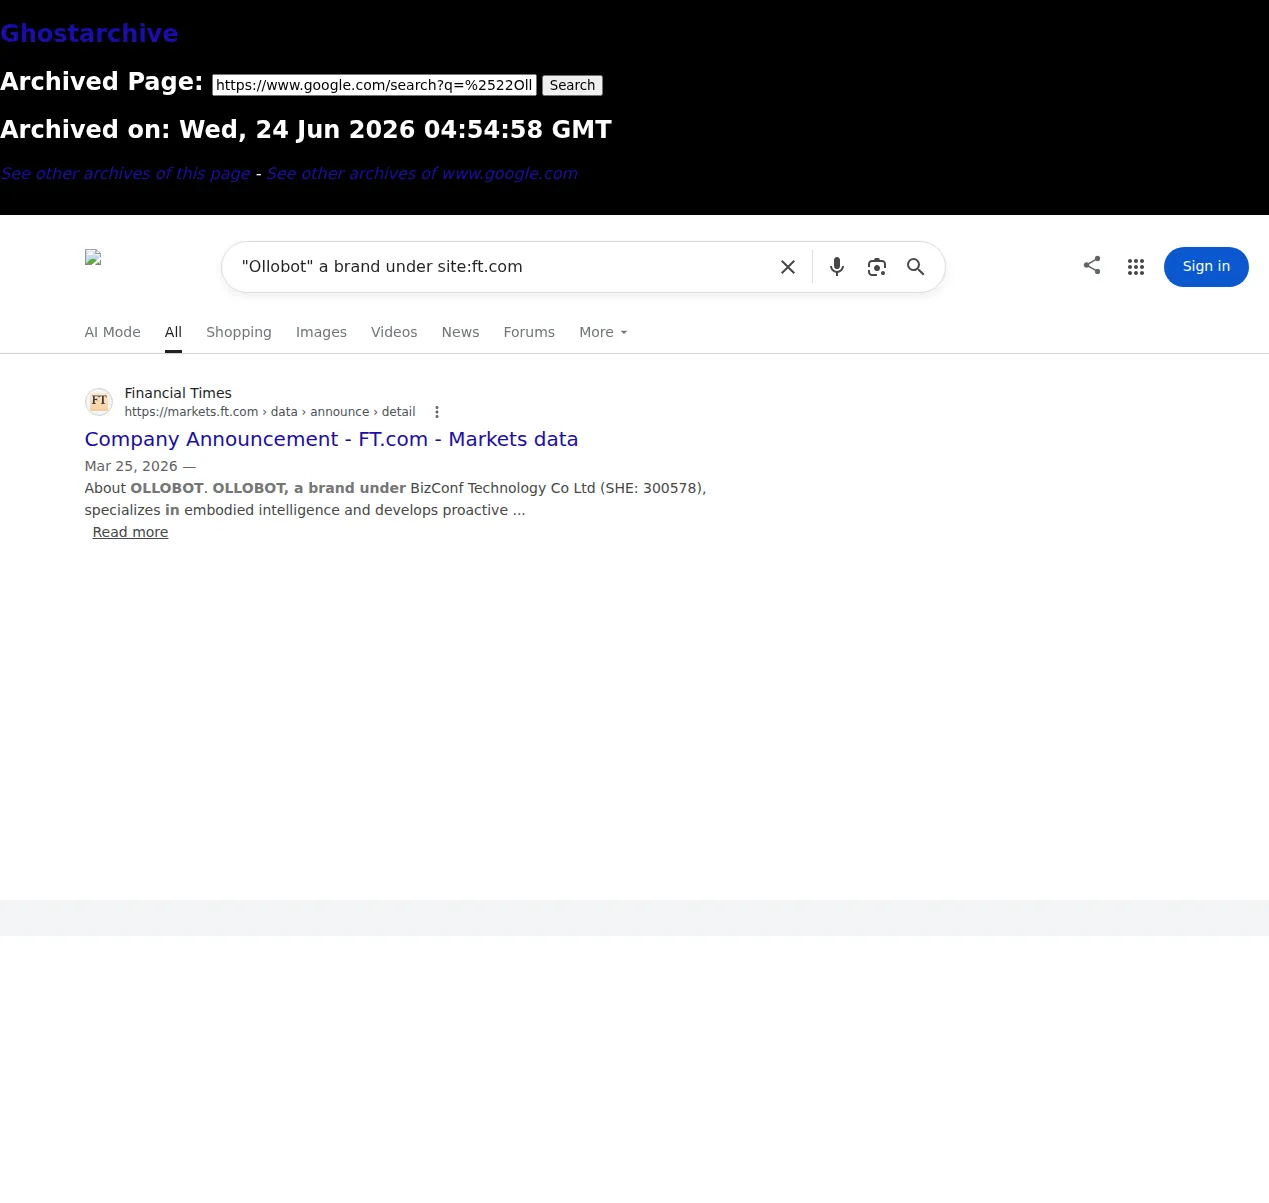
Task: Start voice search with microphone icon
Action: coord(837,267)
